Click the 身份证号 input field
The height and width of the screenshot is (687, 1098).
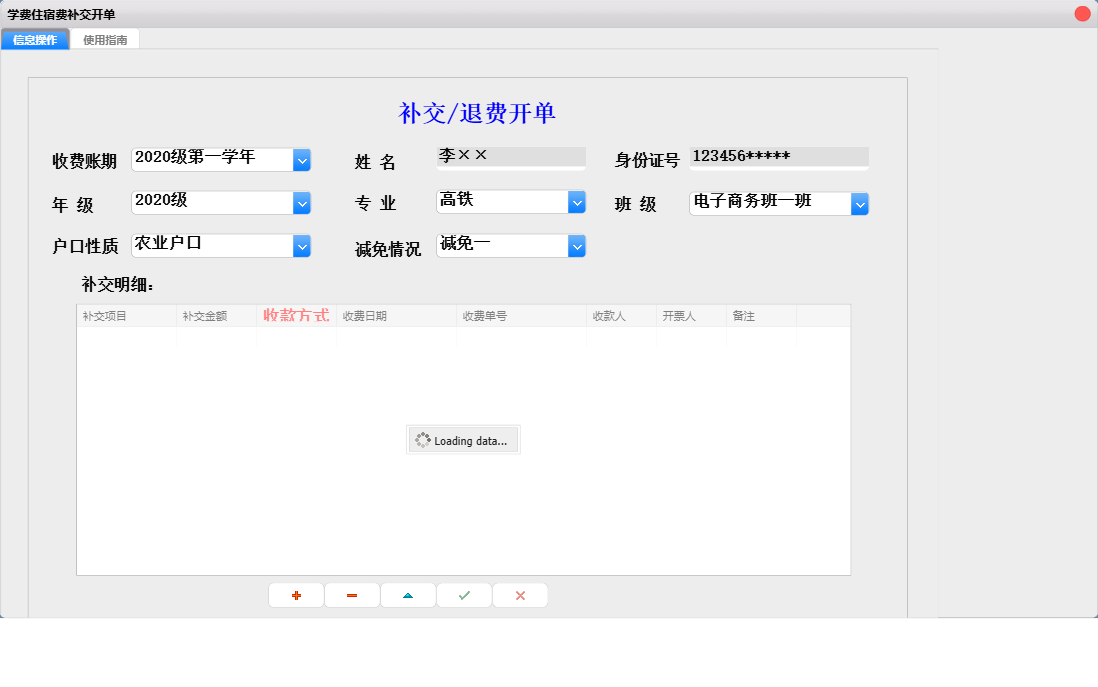[x=778, y=157]
